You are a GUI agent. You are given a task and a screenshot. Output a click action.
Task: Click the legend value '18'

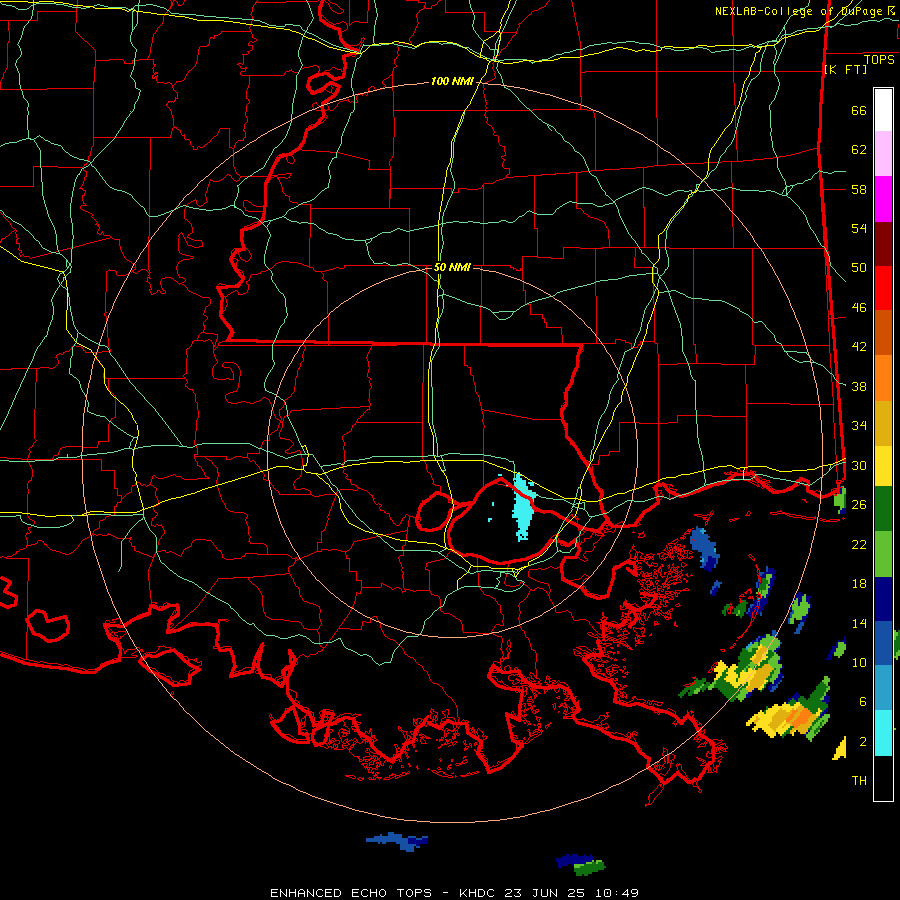(859, 584)
